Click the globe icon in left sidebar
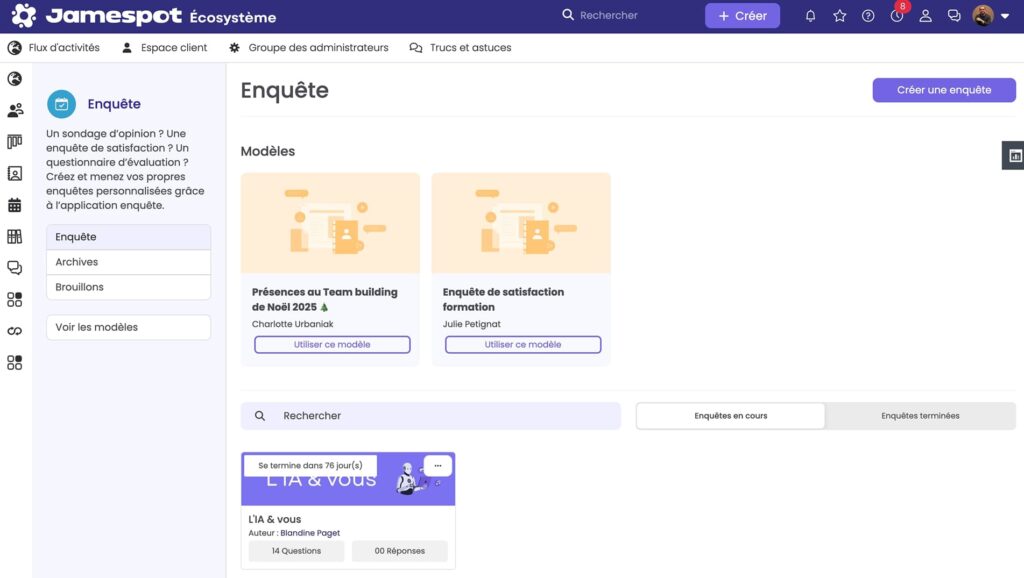1024x578 pixels. click(14, 79)
